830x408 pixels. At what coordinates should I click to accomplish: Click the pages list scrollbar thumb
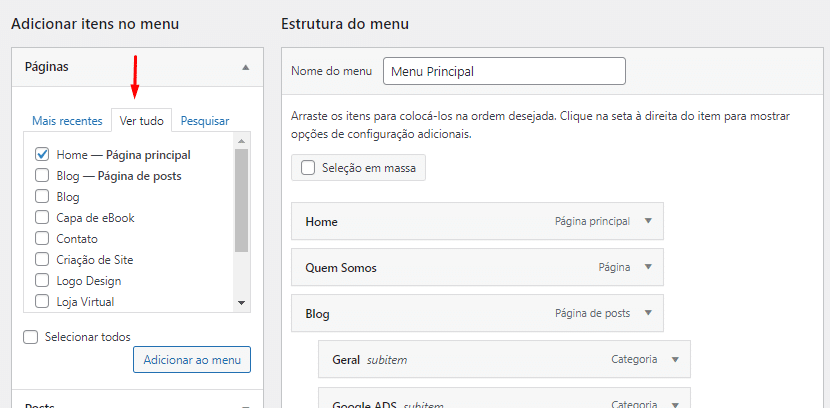tap(241, 200)
